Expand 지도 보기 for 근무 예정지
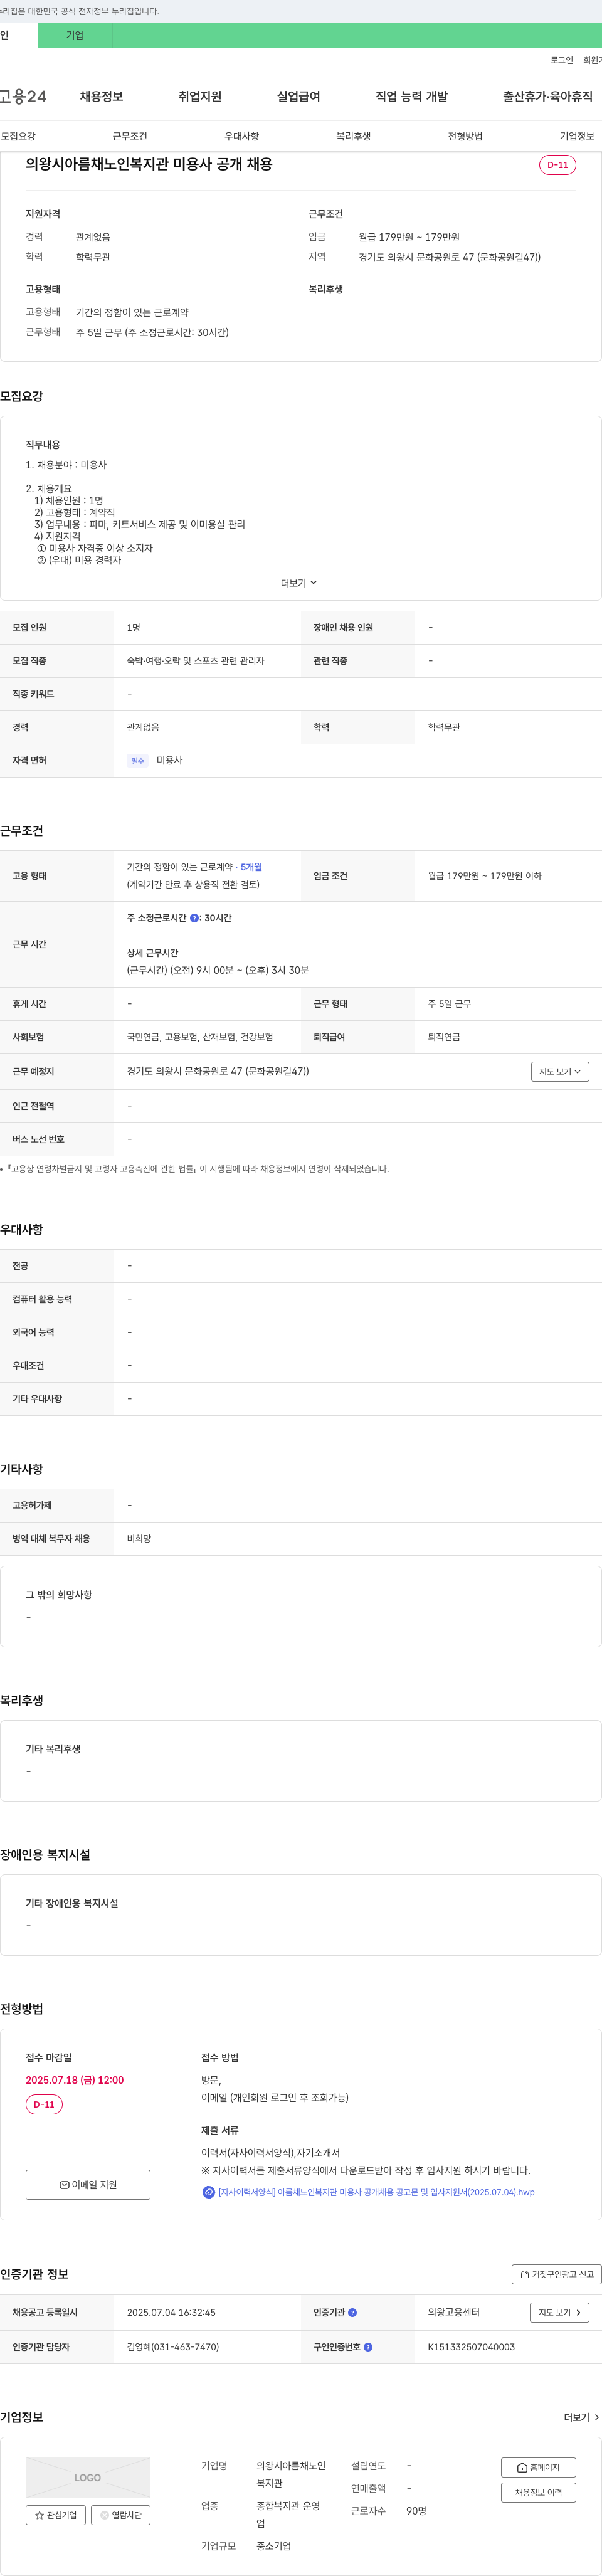 [x=560, y=1071]
